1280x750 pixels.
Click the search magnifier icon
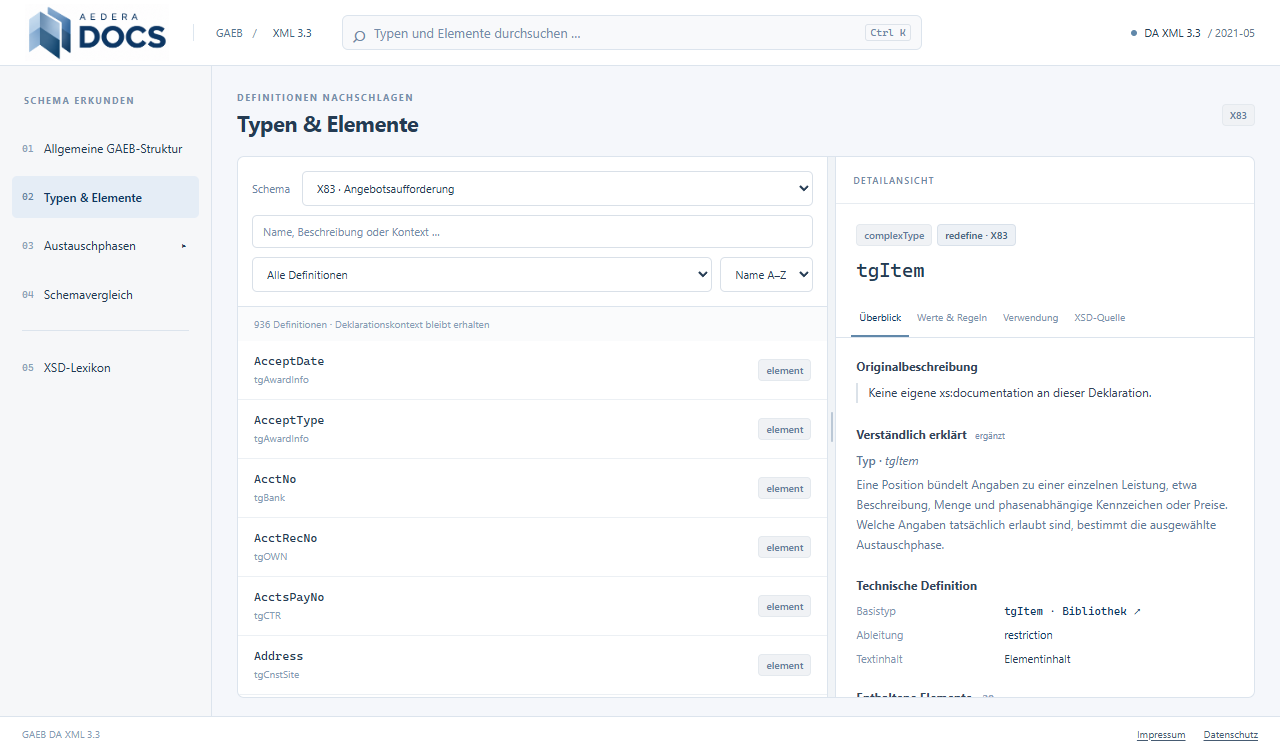pos(359,34)
